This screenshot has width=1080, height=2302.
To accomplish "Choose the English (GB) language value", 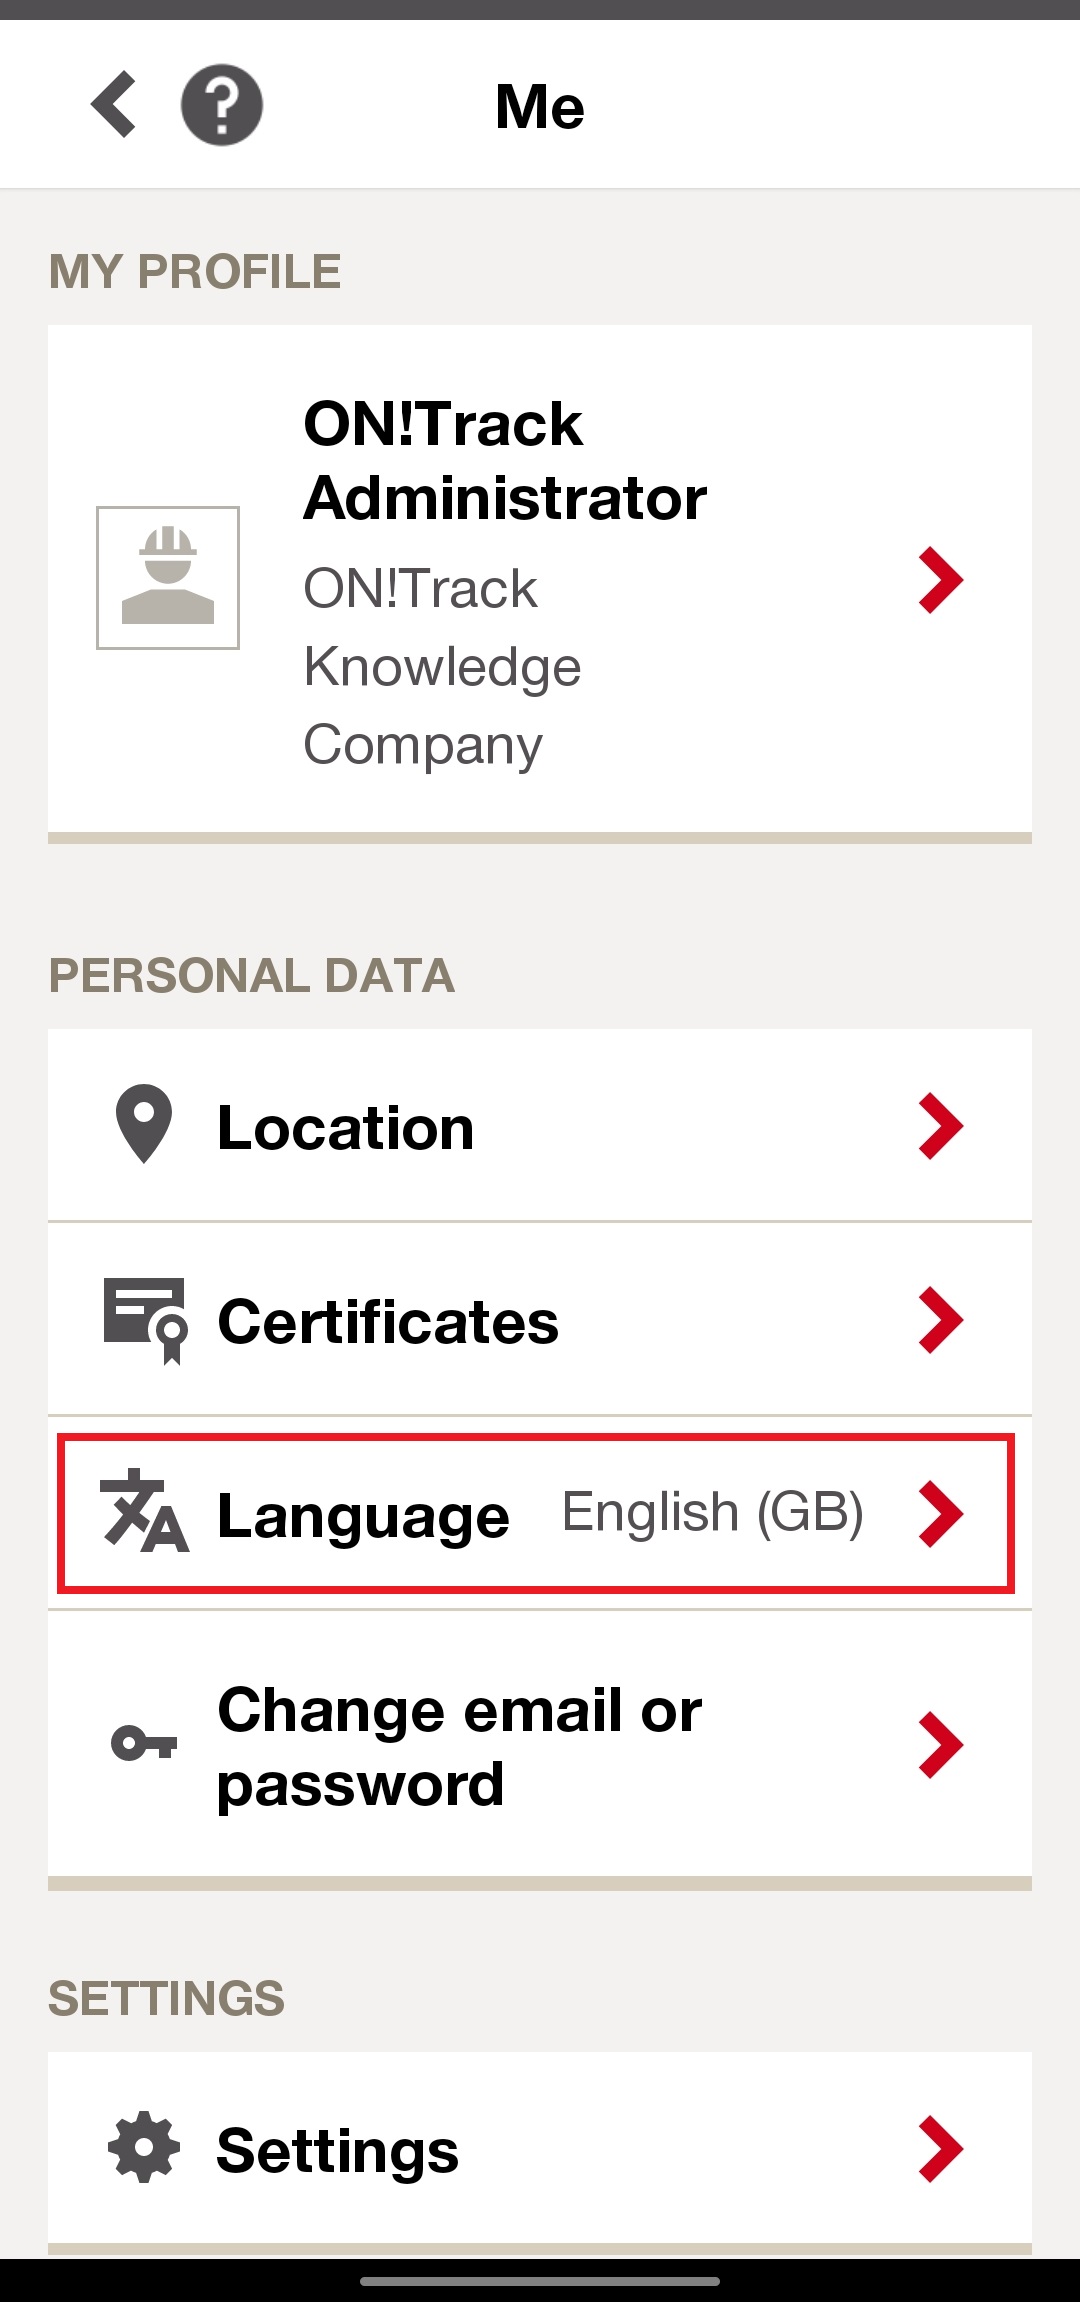I will pyautogui.click(x=712, y=1512).
